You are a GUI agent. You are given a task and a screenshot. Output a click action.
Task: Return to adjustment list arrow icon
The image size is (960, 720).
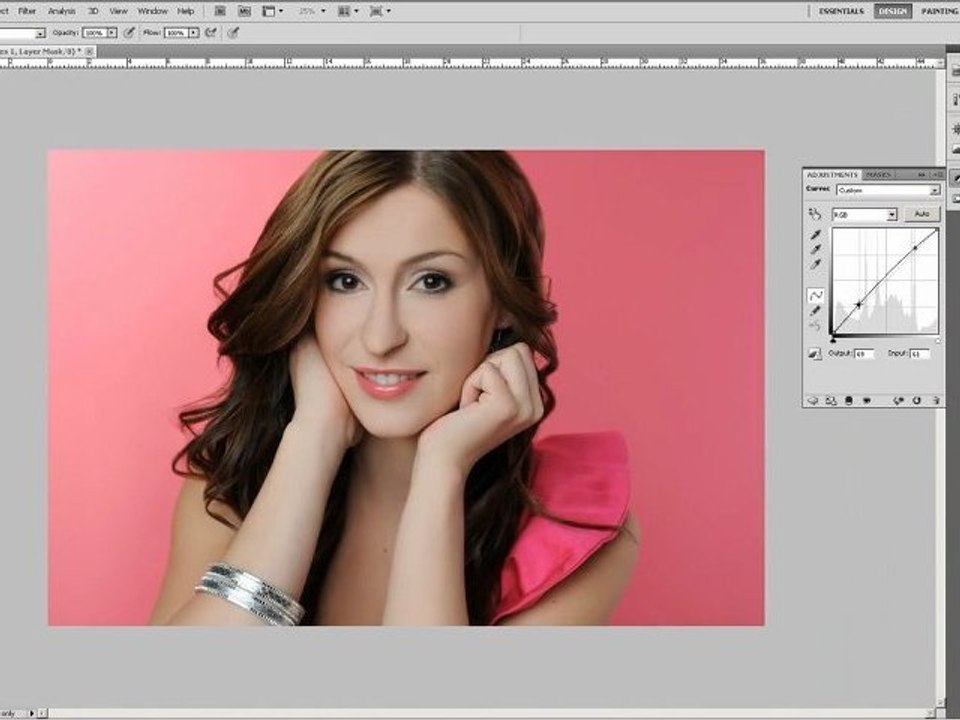(x=812, y=401)
